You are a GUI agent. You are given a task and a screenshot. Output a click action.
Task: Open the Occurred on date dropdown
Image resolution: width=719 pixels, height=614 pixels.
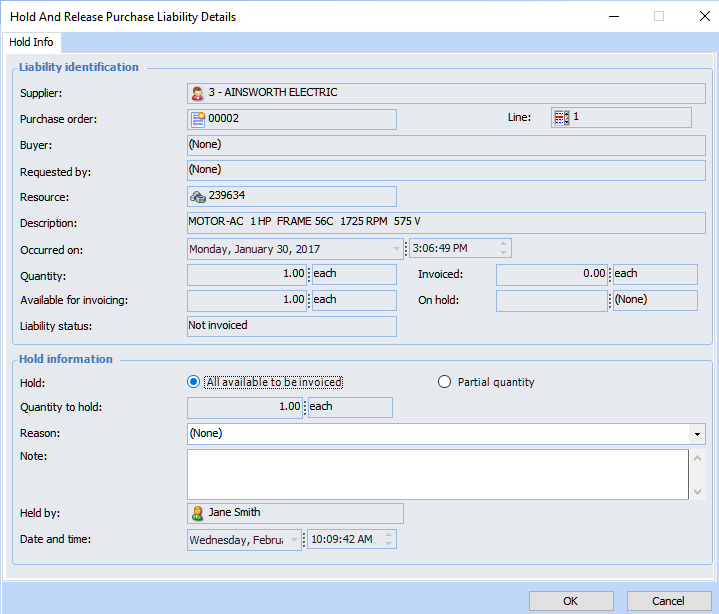coord(396,249)
